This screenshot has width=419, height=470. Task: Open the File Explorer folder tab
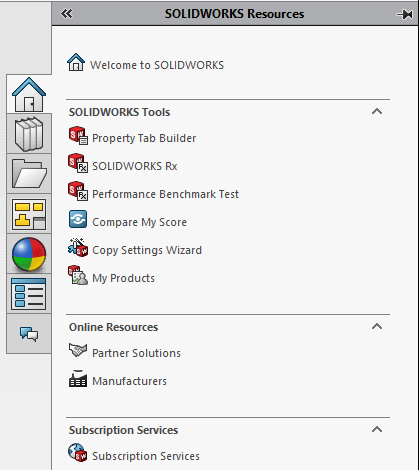29,174
